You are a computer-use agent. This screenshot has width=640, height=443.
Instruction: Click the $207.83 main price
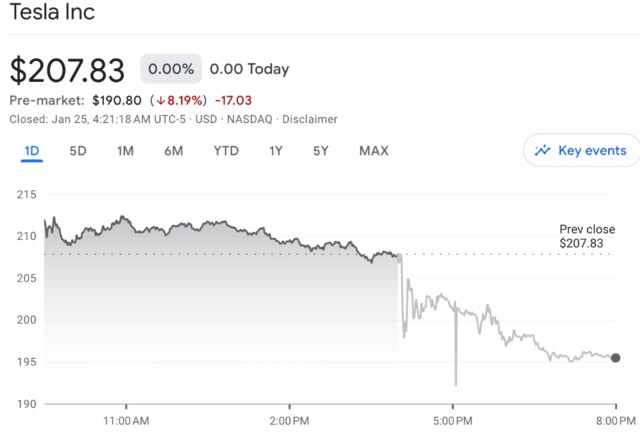pos(67,70)
